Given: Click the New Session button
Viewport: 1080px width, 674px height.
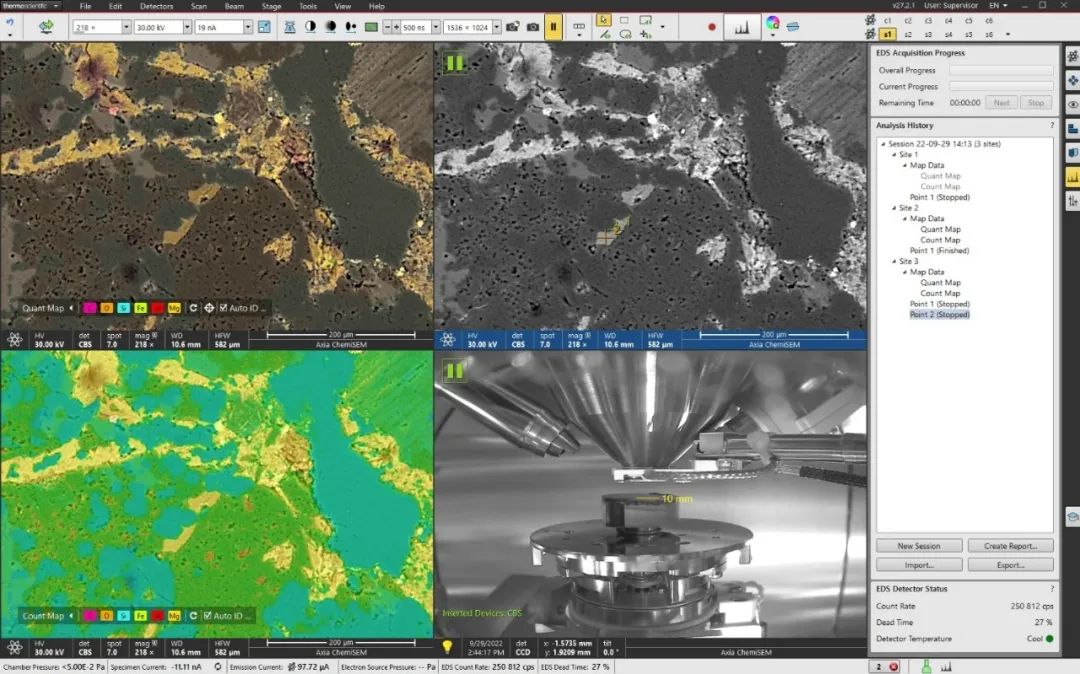Looking at the screenshot, I should pyautogui.click(x=919, y=546).
